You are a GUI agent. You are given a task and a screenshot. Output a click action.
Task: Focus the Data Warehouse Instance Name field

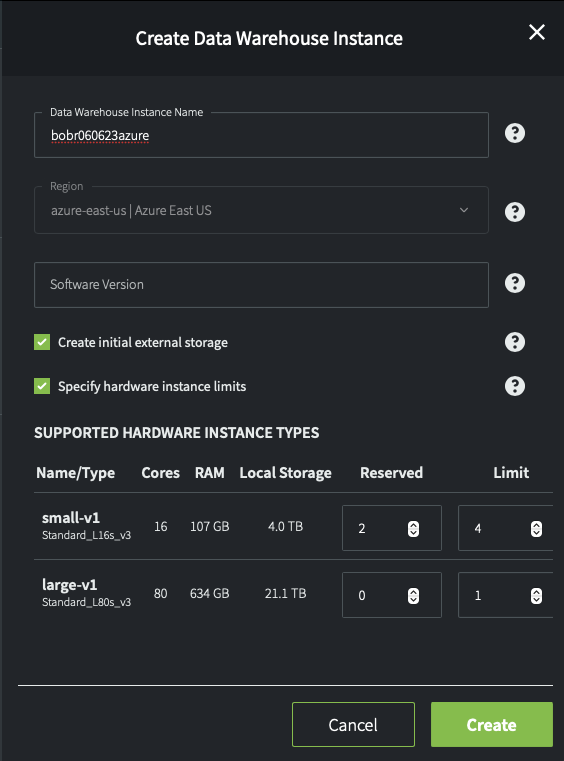[261, 135]
